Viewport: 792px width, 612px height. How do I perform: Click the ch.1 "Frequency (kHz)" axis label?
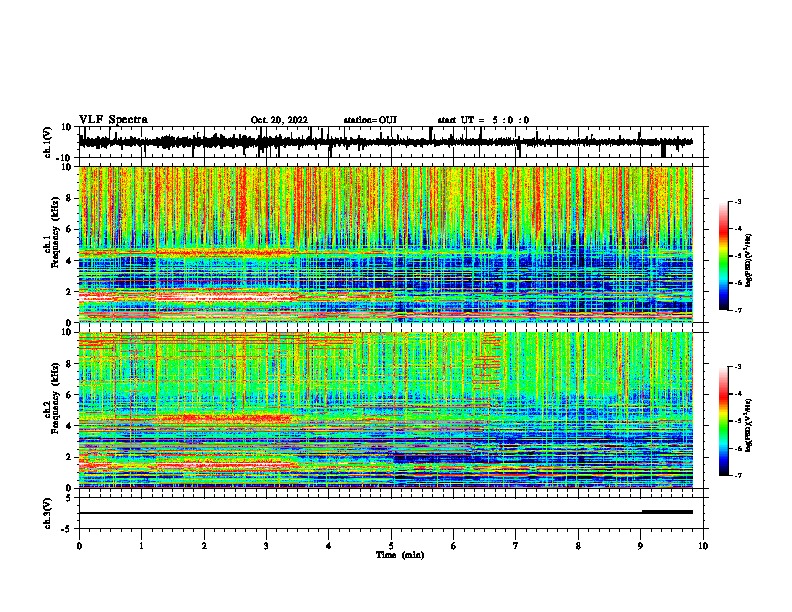54,232
